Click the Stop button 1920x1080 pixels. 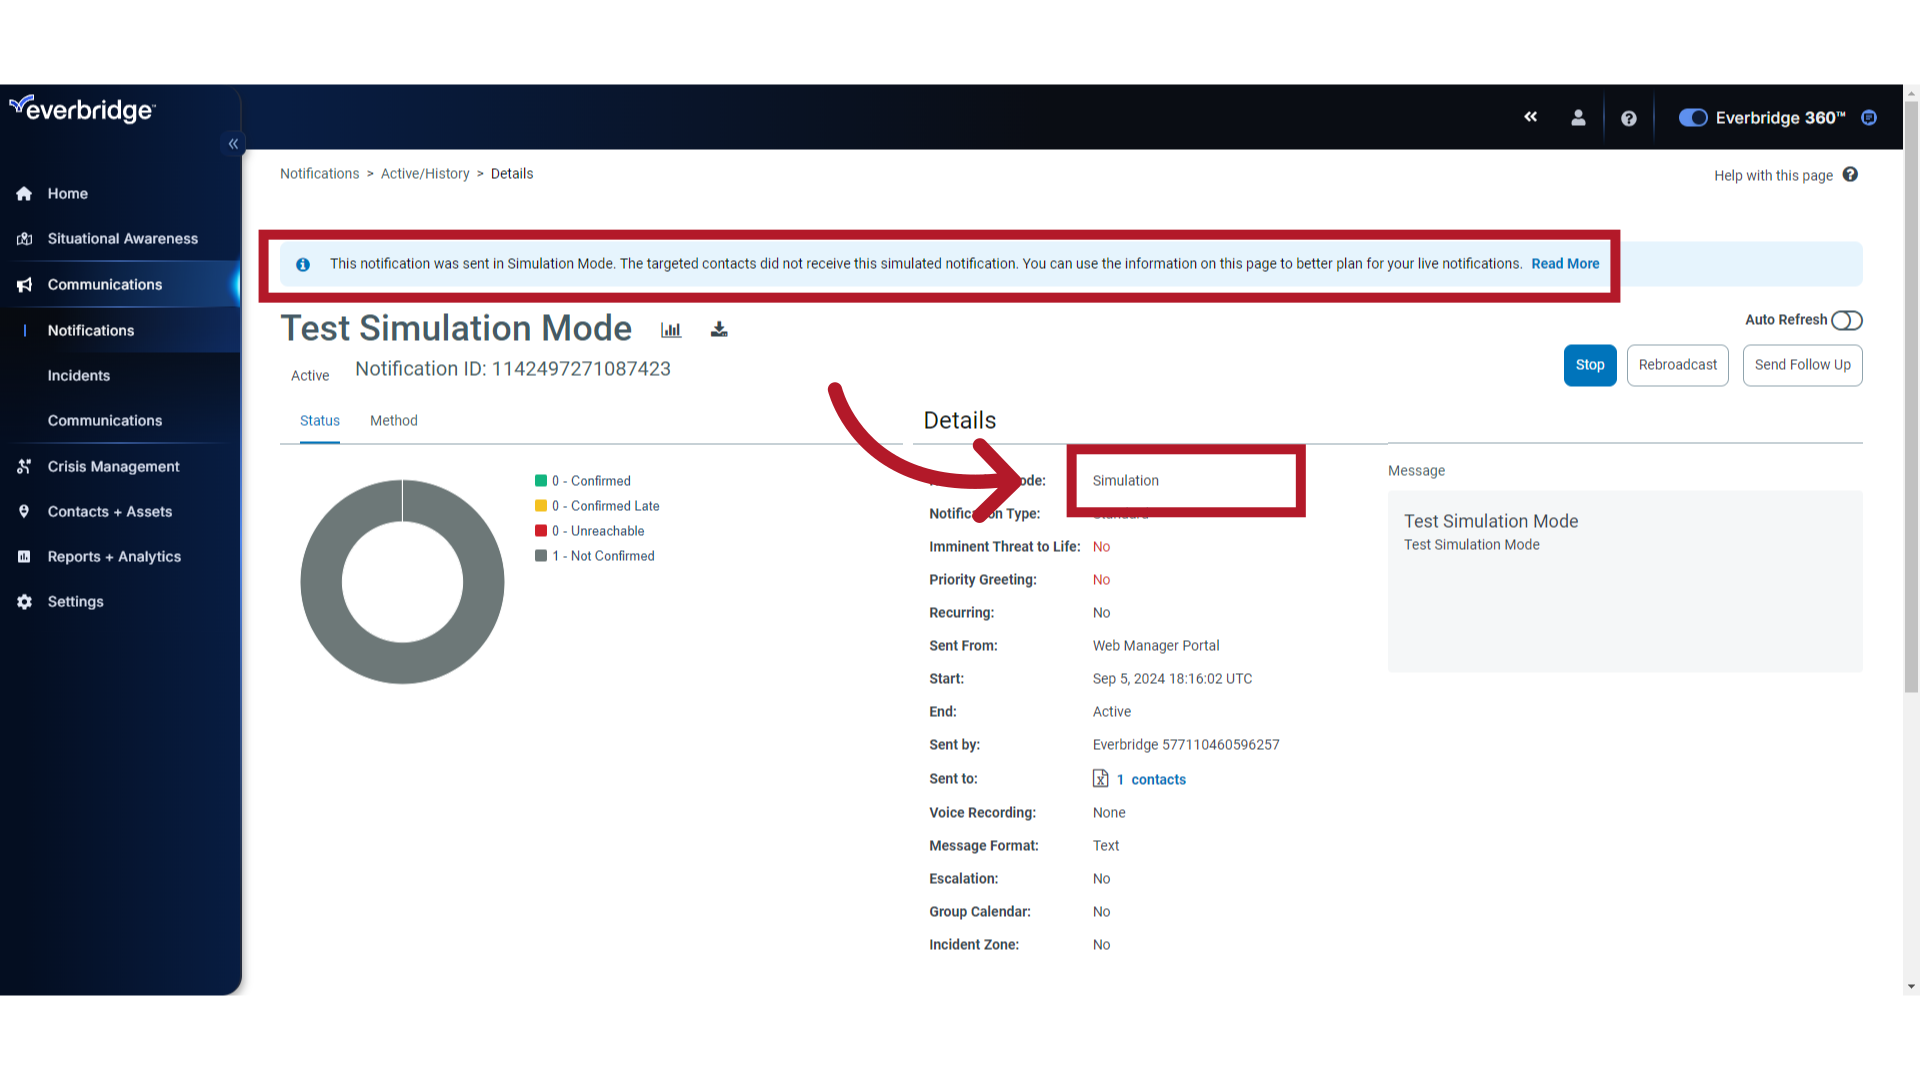point(1590,365)
